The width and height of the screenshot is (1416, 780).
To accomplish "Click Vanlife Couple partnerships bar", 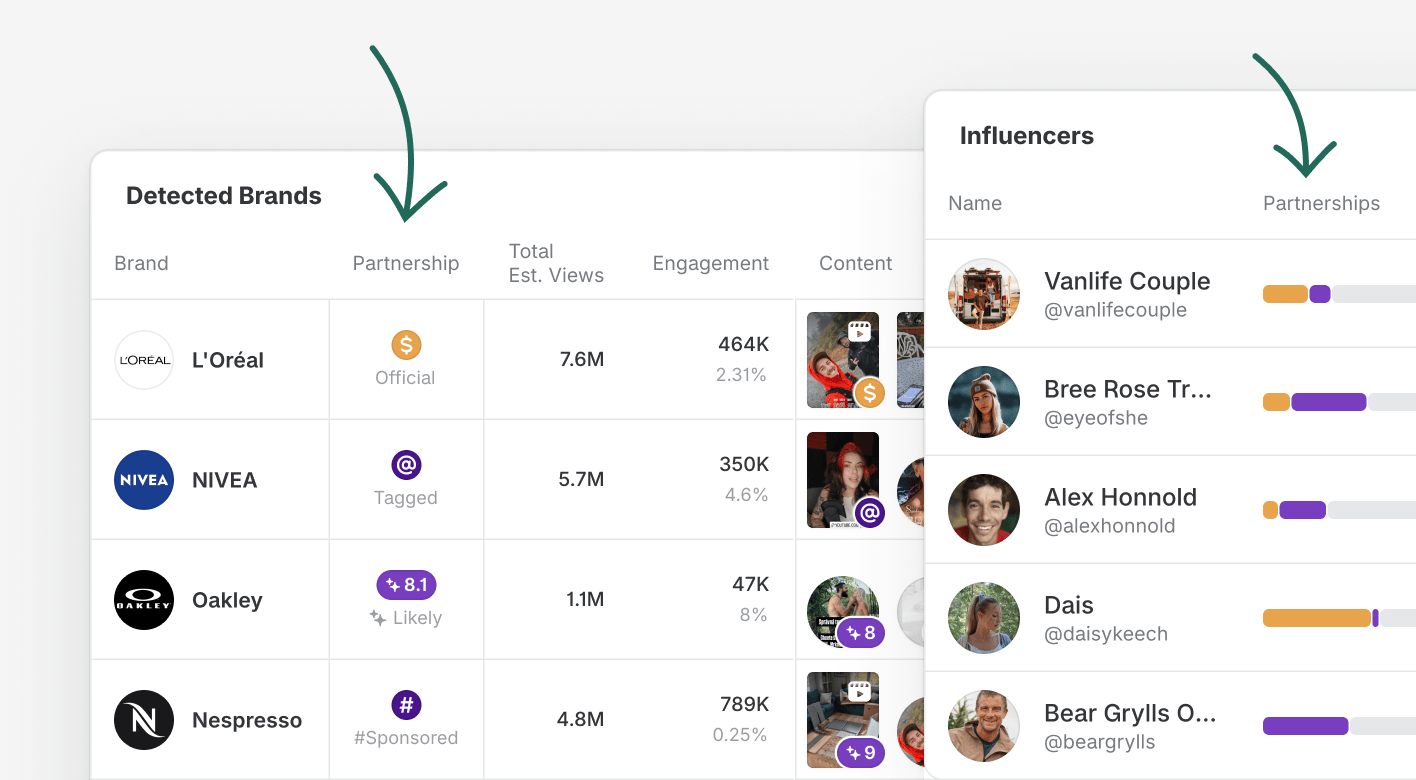I will pos(1339,294).
